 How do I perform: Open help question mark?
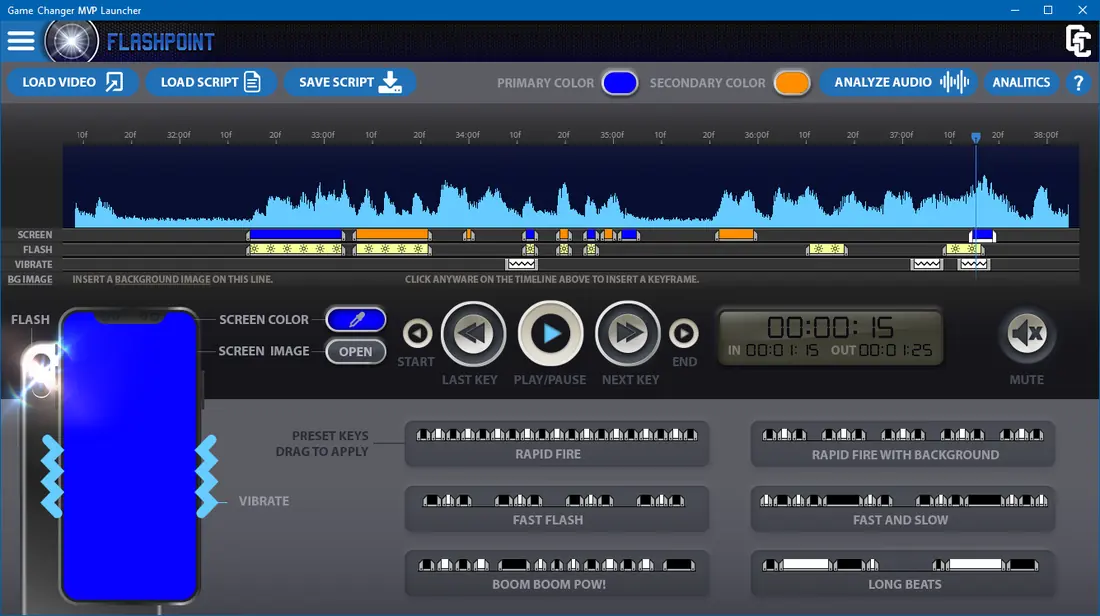click(1078, 83)
